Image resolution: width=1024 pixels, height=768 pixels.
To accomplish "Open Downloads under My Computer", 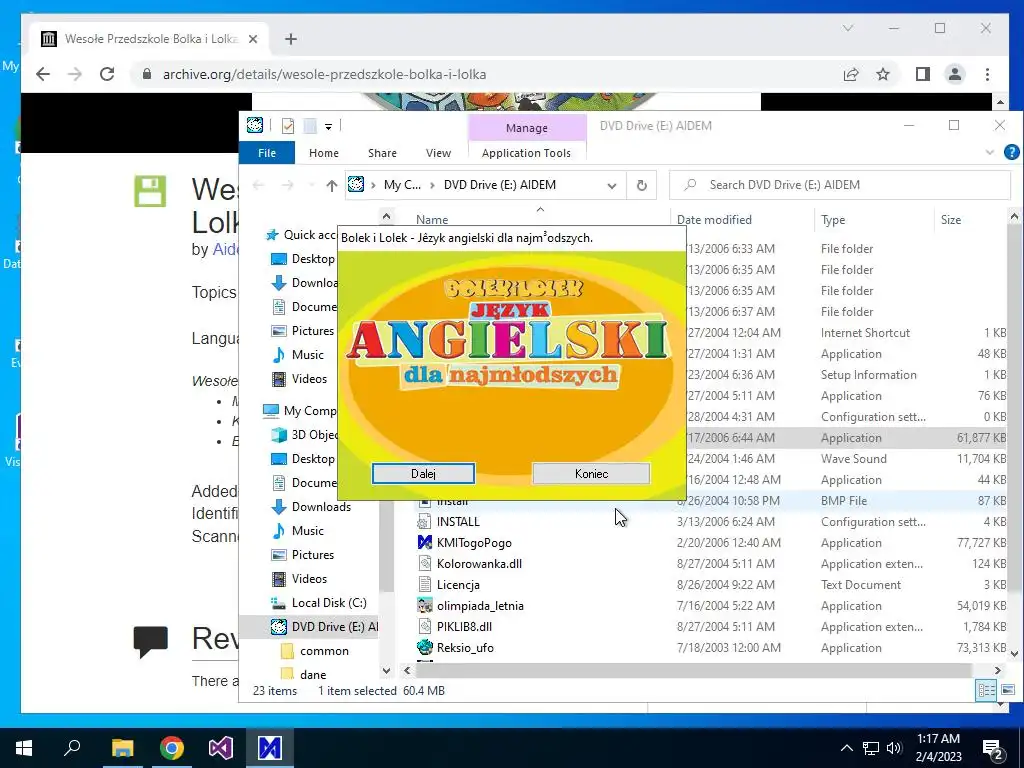I will pos(321,507).
